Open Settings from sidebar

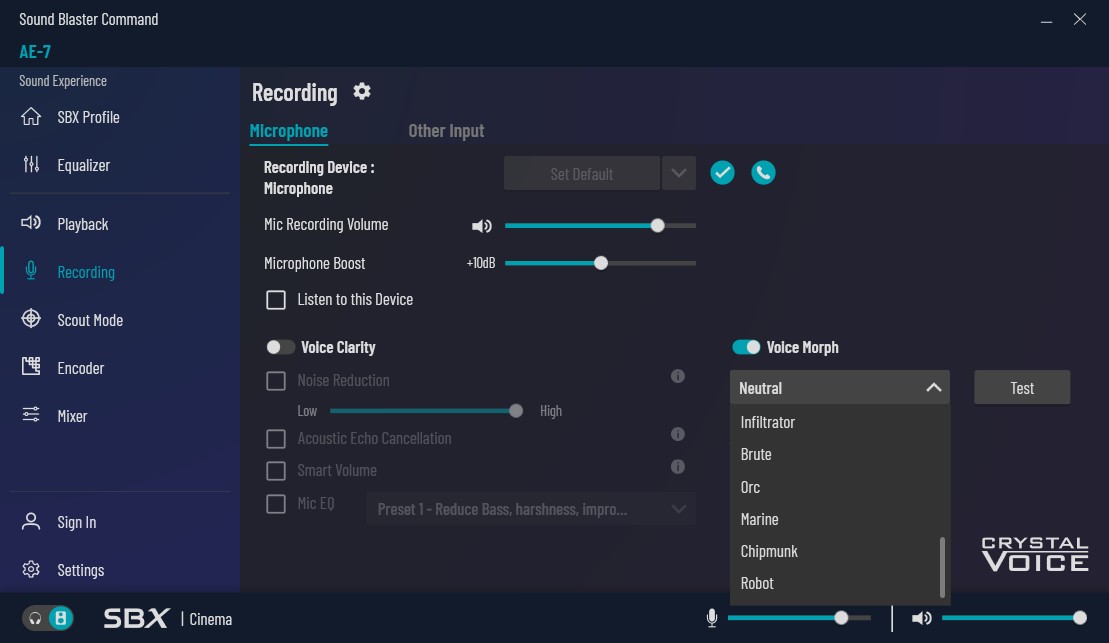pyautogui.click(x=81, y=570)
